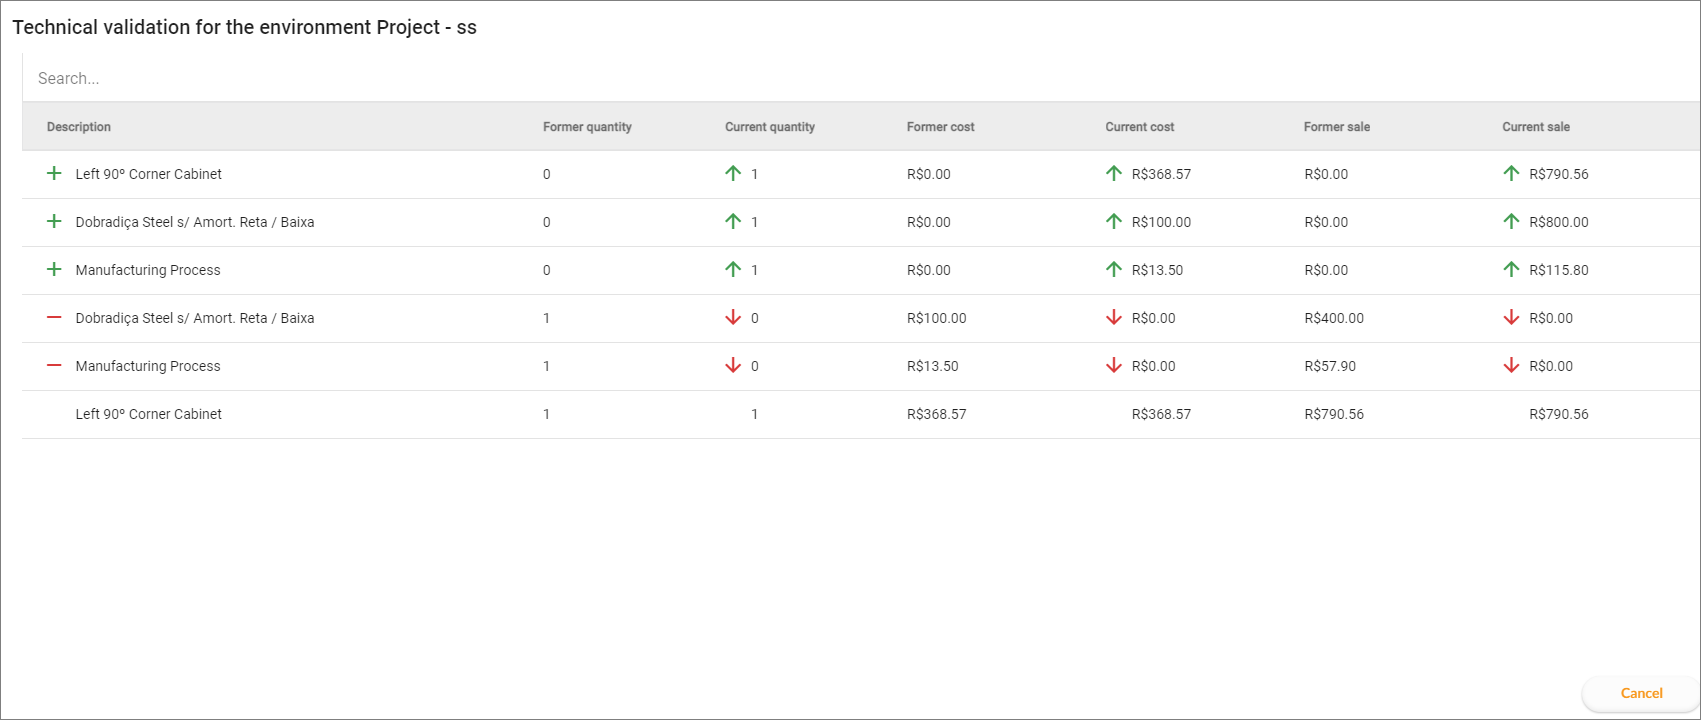1701x720 pixels.
Task: Click the Former cost column header
Action: (941, 127)
